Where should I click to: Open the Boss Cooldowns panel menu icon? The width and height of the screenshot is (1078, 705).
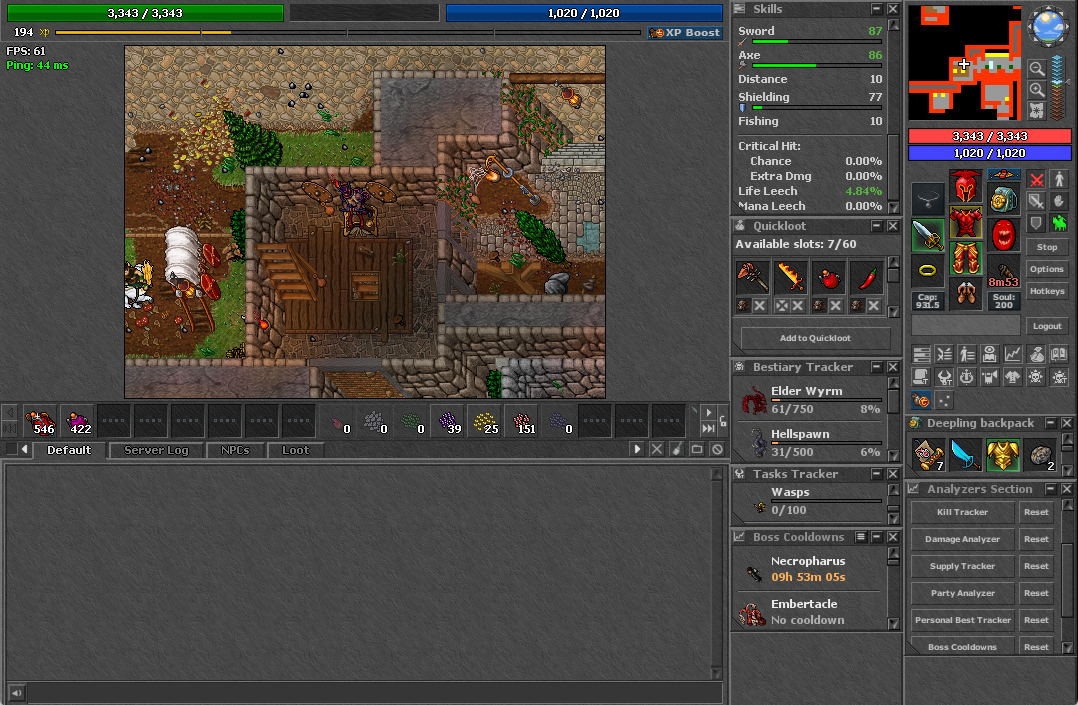(861, 537)
